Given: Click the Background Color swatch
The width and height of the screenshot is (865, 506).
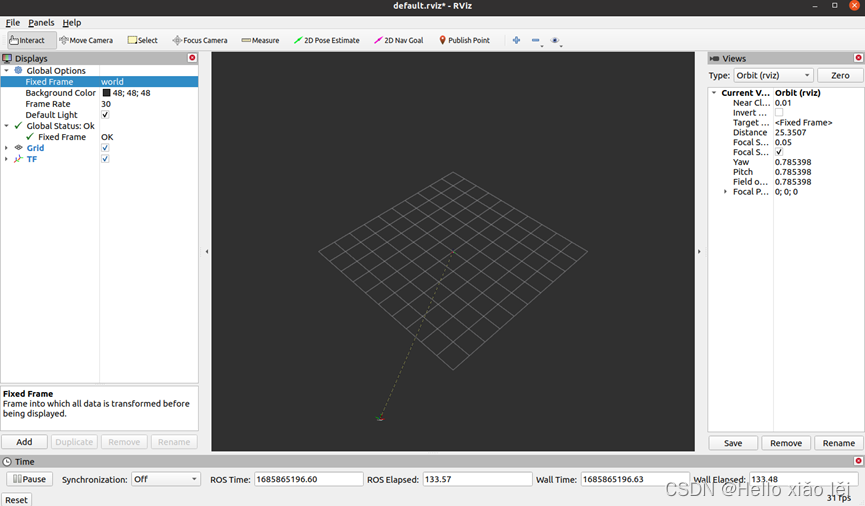Looking at the screenshot, I should pos(106,93).
